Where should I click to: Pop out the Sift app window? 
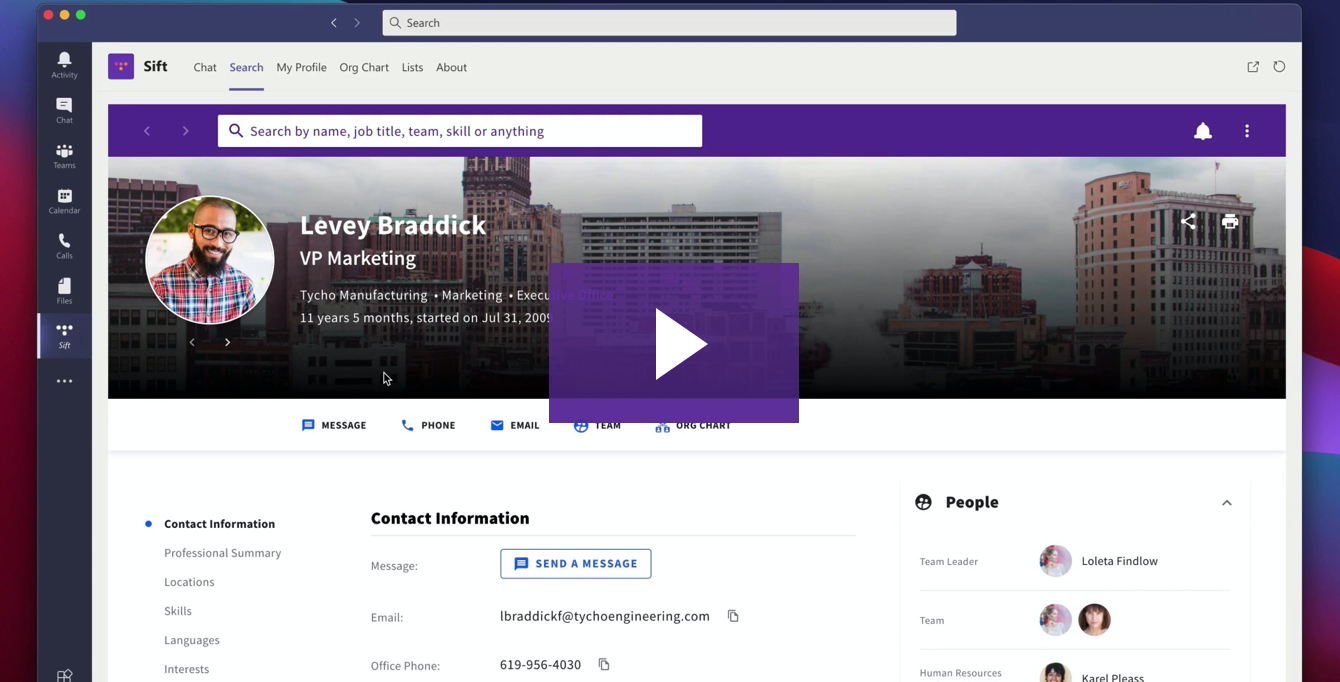pyautogui.click(x=1253, y=67)
